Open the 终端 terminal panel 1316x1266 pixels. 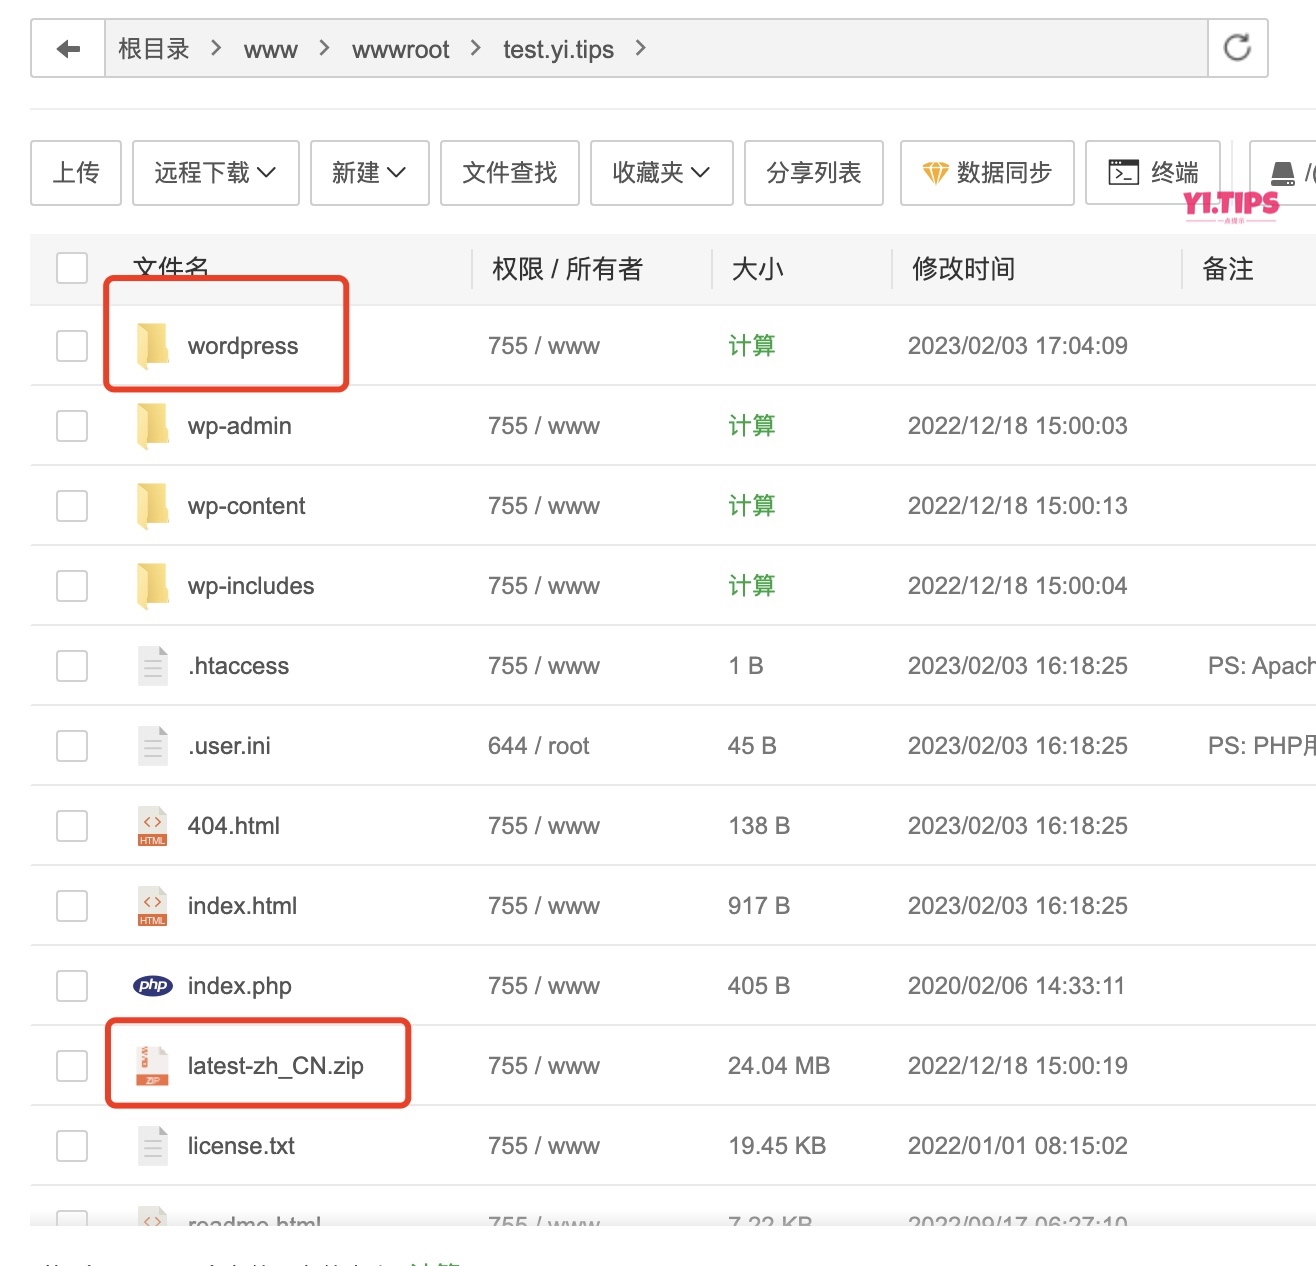1153,172
